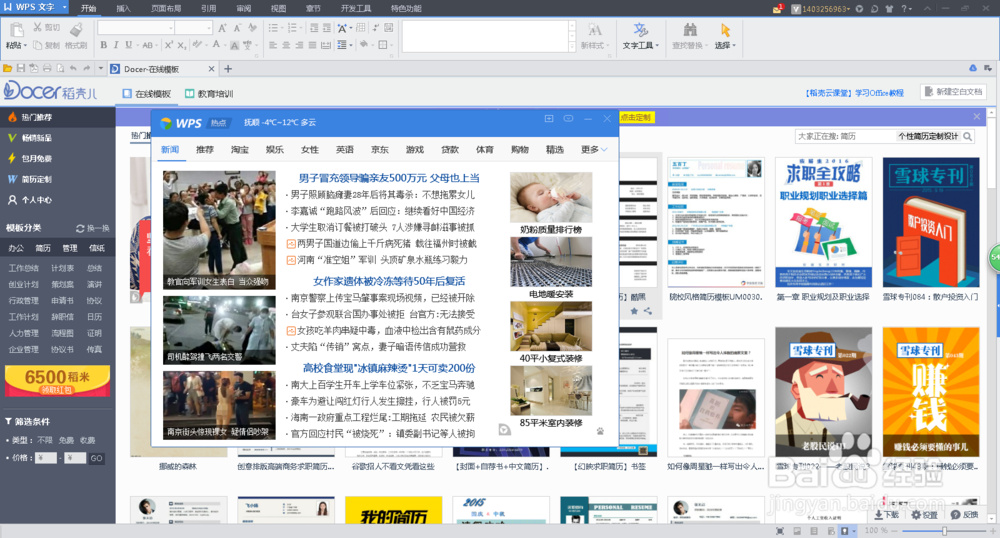
Task: Open the mail notification icon in title bar
Action: pos(777,9)
